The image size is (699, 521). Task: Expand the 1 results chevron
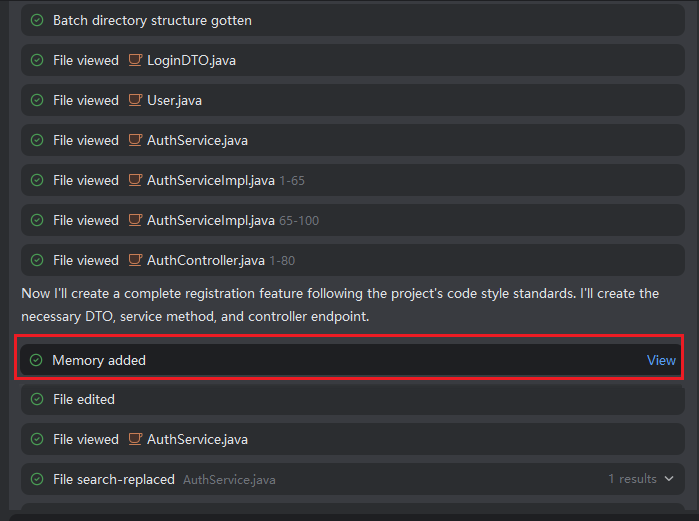[x=669, y=479]
